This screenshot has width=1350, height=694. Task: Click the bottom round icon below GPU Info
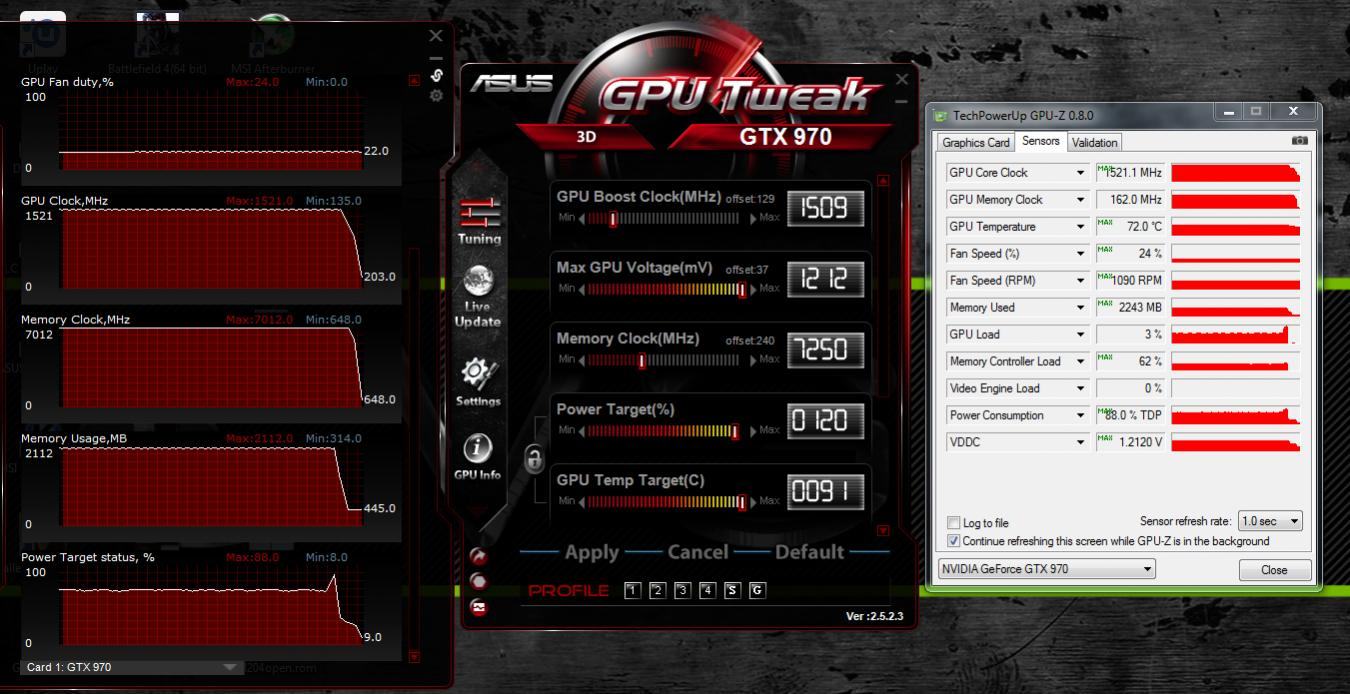[x=478, y=607]
